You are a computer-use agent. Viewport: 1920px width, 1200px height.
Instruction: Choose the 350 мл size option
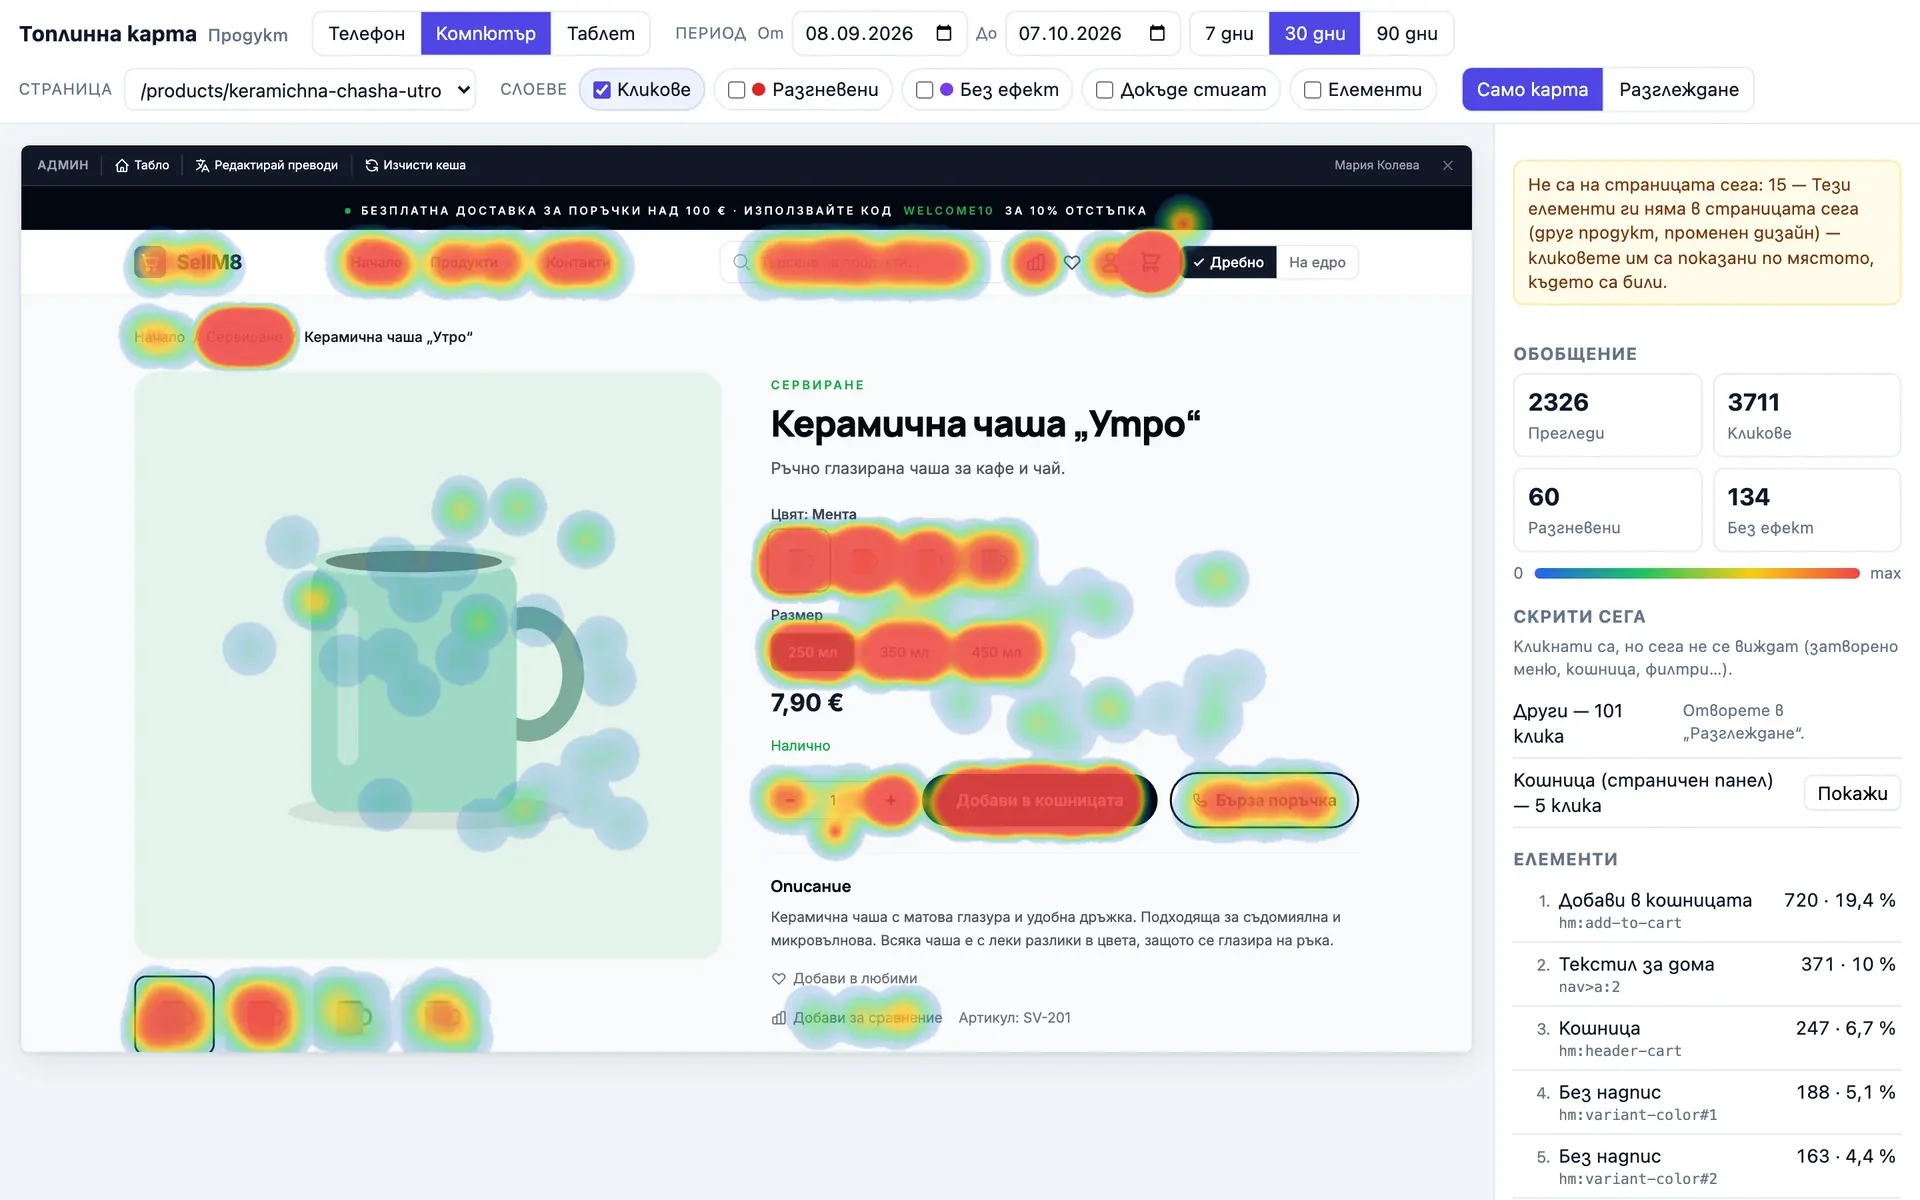[904, 652]
